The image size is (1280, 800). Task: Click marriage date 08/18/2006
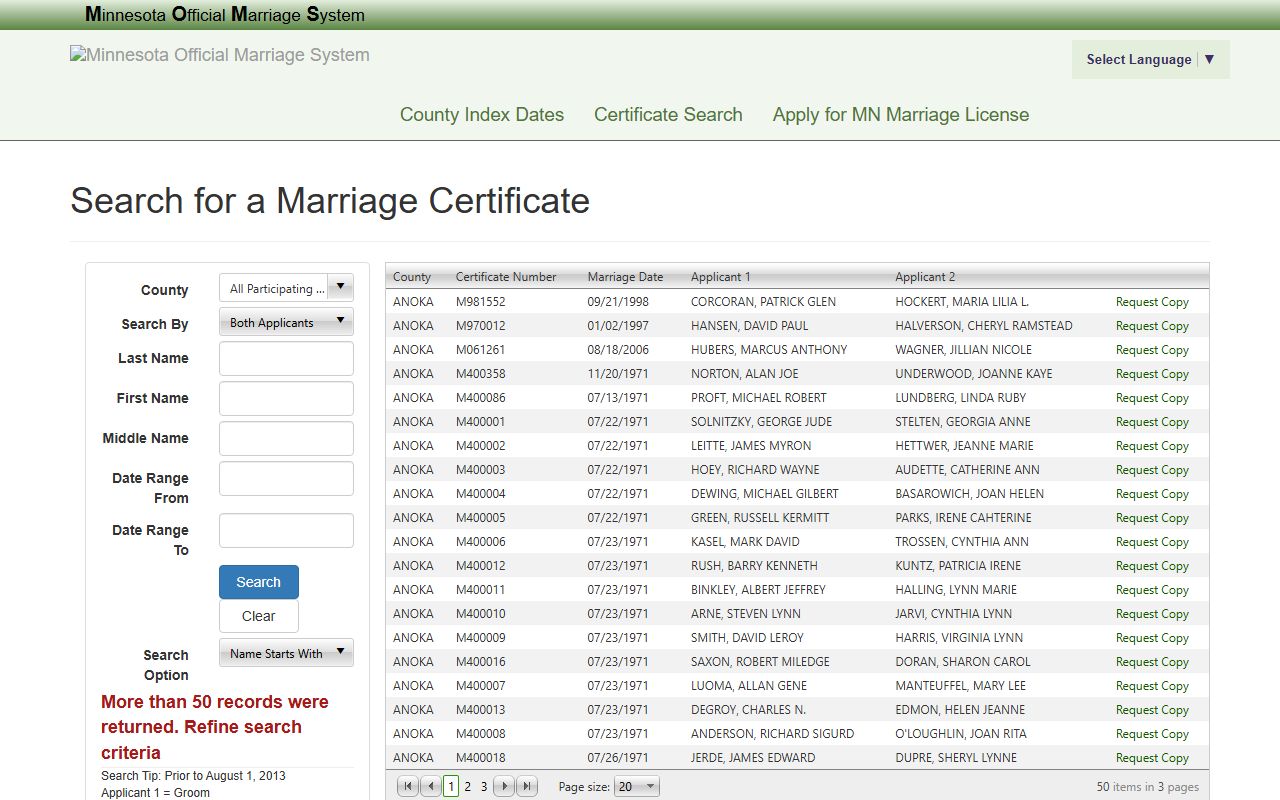[618, 350]
